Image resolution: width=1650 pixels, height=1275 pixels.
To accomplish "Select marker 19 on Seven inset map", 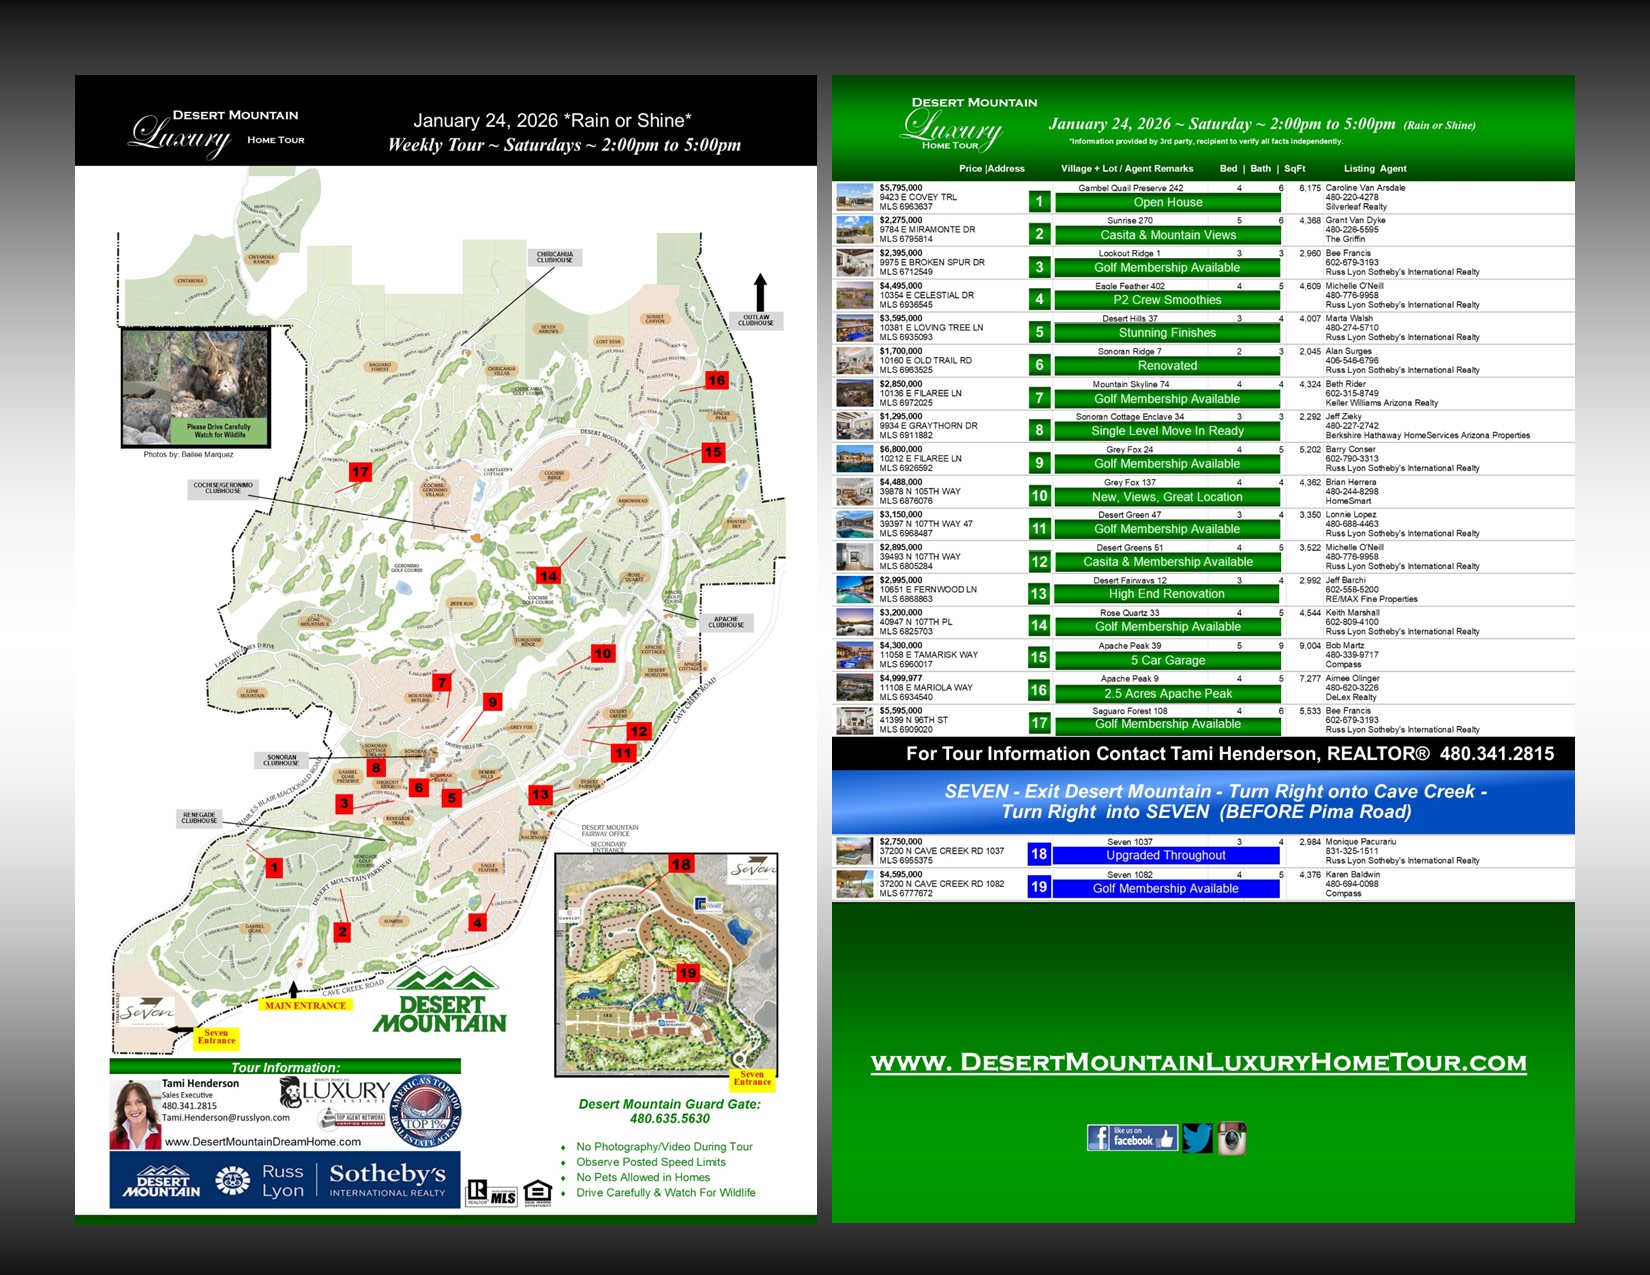I will [x=688, y=972].
